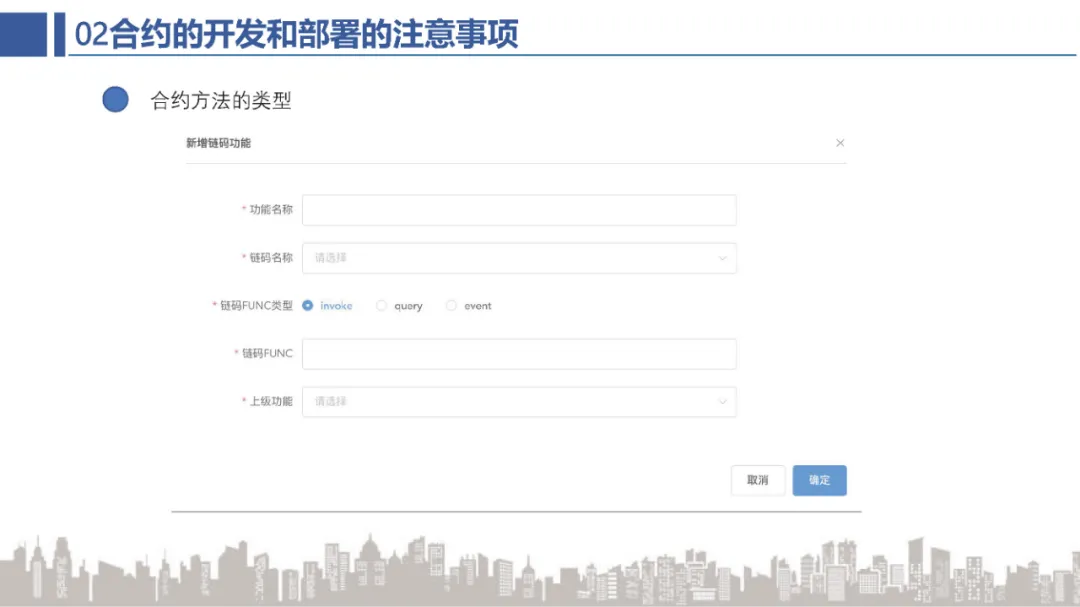The image size is (1080, 607).
Task: Click the 新增链码功能 dialog title
Action: pos(218,143)
